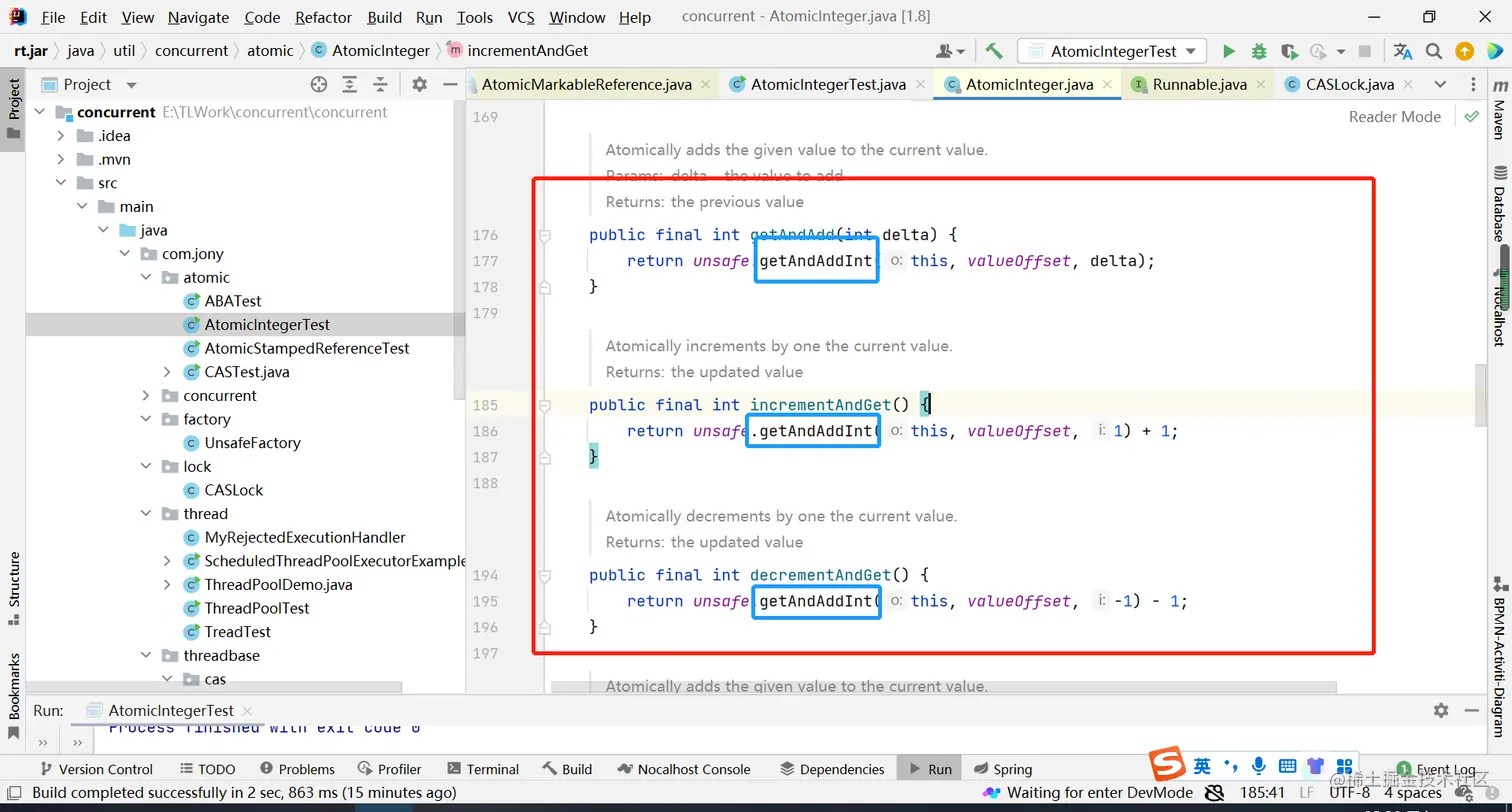Open the Structure tool window
The height and width of the screenshot is (812, 1512).
[x=14, y=589]
